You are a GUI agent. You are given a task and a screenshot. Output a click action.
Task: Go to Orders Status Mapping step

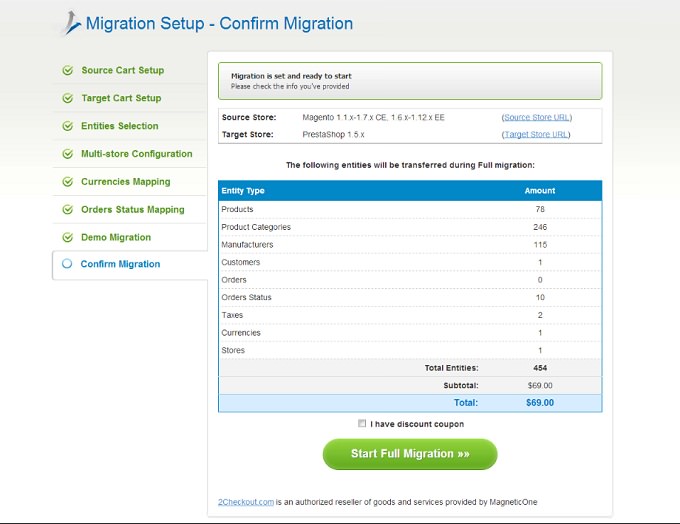pos(133,210)
